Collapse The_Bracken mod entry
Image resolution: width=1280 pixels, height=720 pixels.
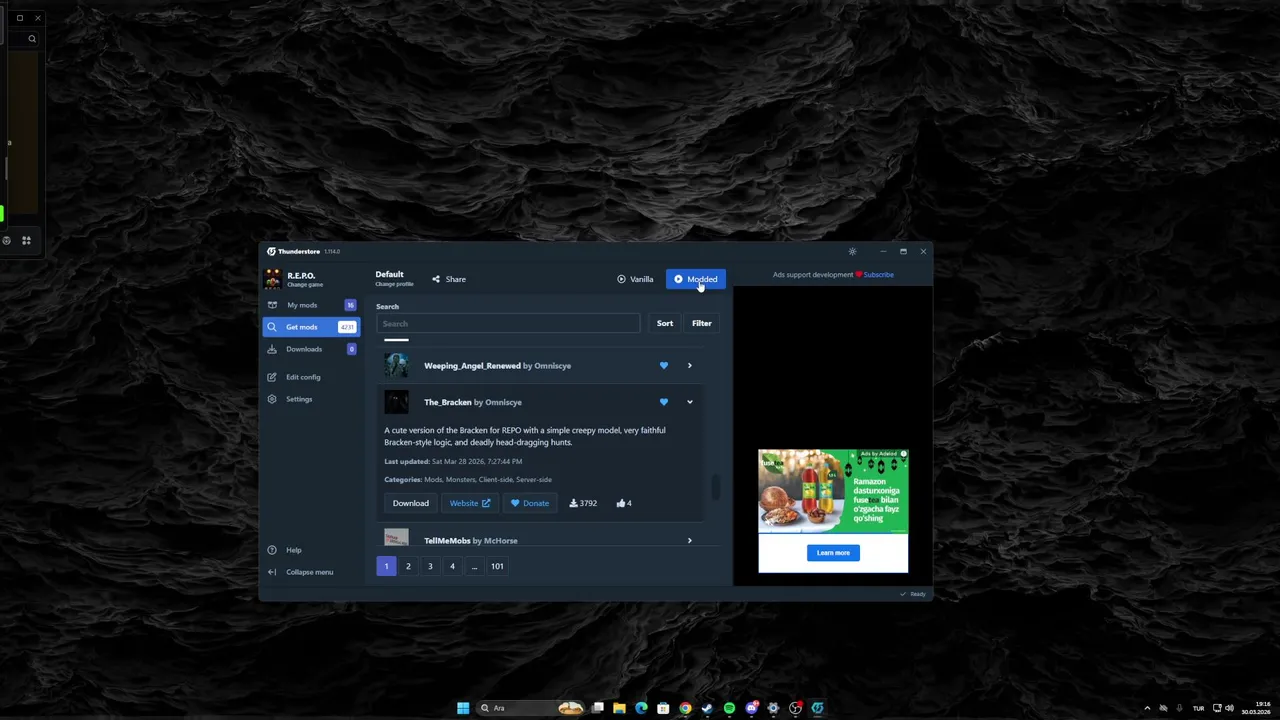click(689, 402)
